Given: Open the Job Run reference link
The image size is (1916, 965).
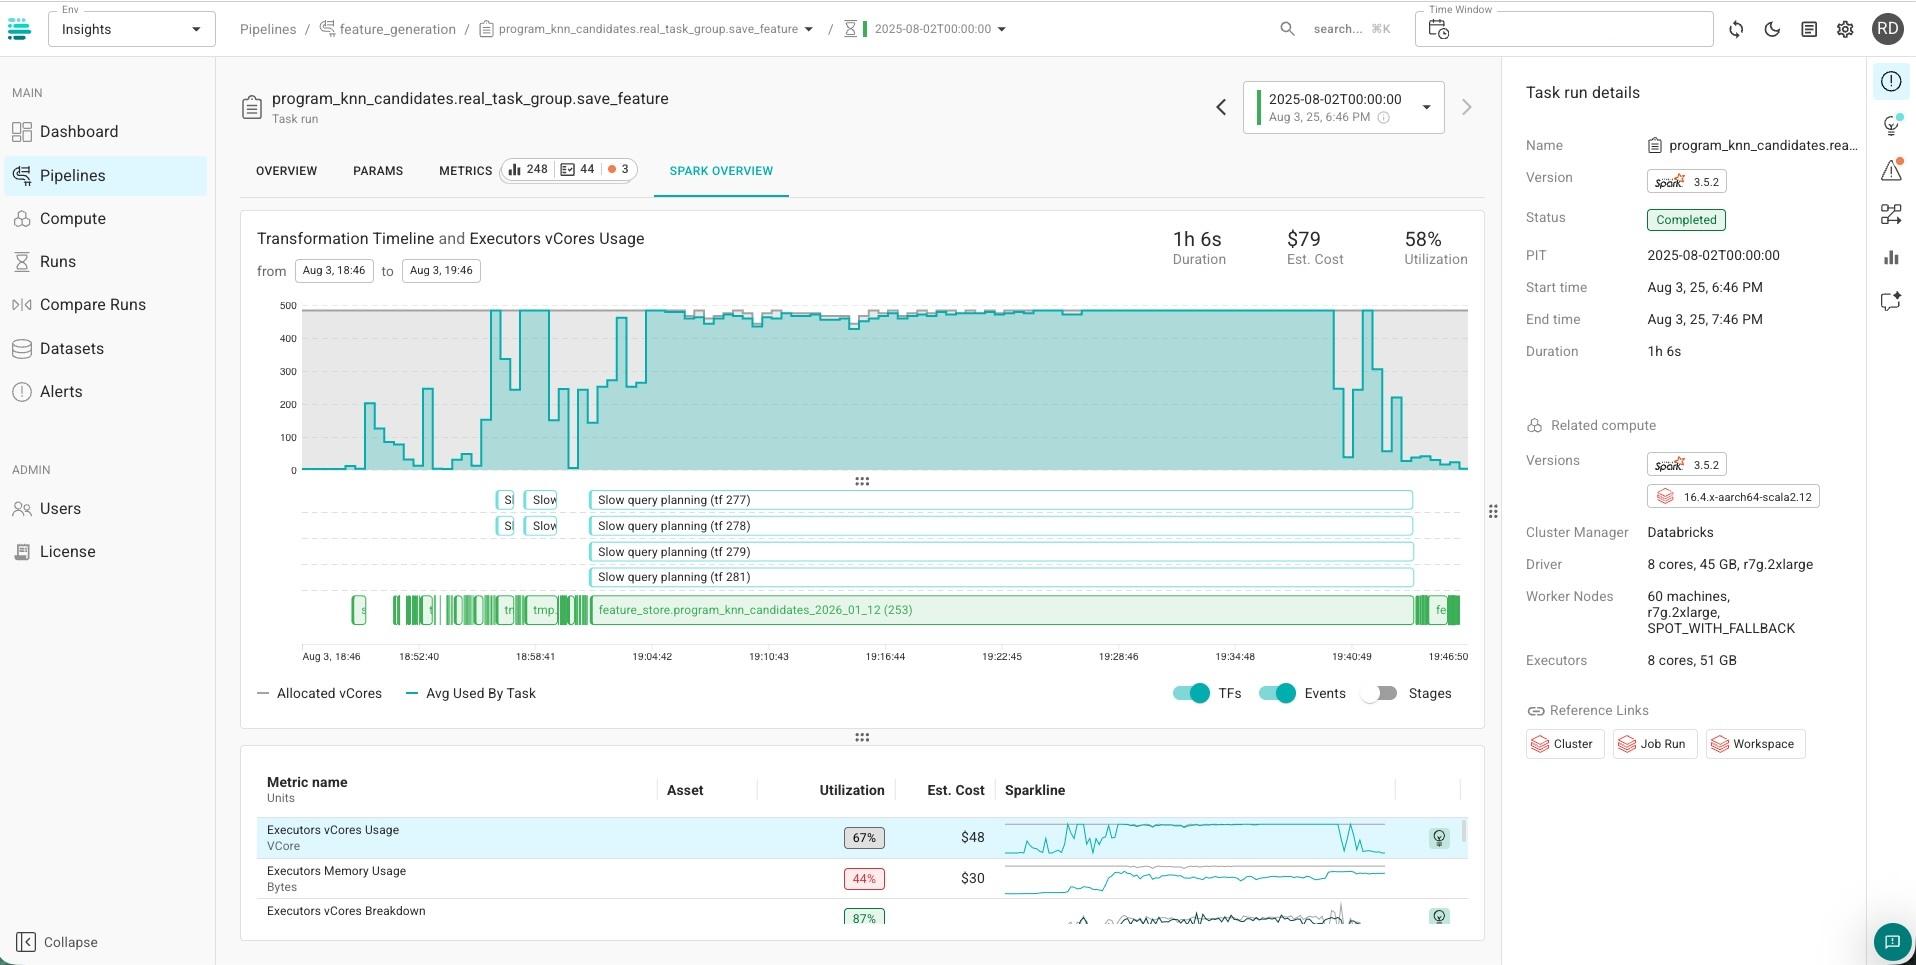Looking at the screenshot, I should click(1654, 744).
